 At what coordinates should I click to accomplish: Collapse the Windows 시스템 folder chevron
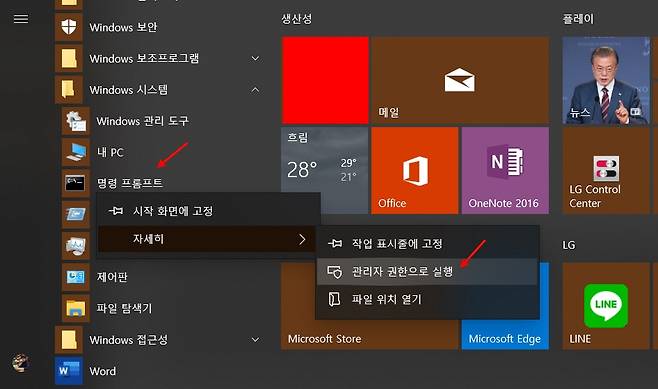[255, 89]
